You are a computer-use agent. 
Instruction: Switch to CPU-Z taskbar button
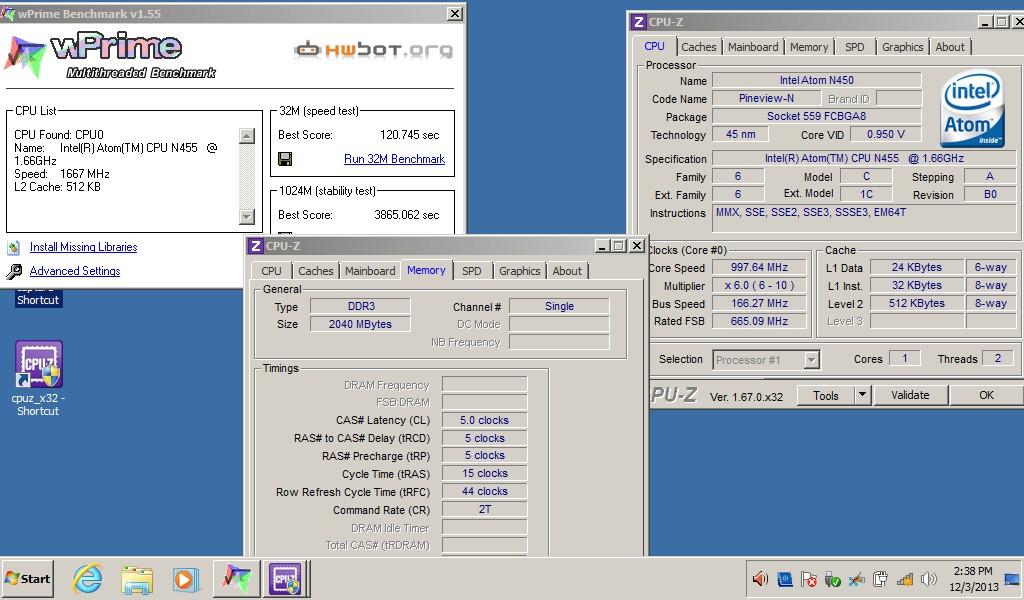point(285,578)
